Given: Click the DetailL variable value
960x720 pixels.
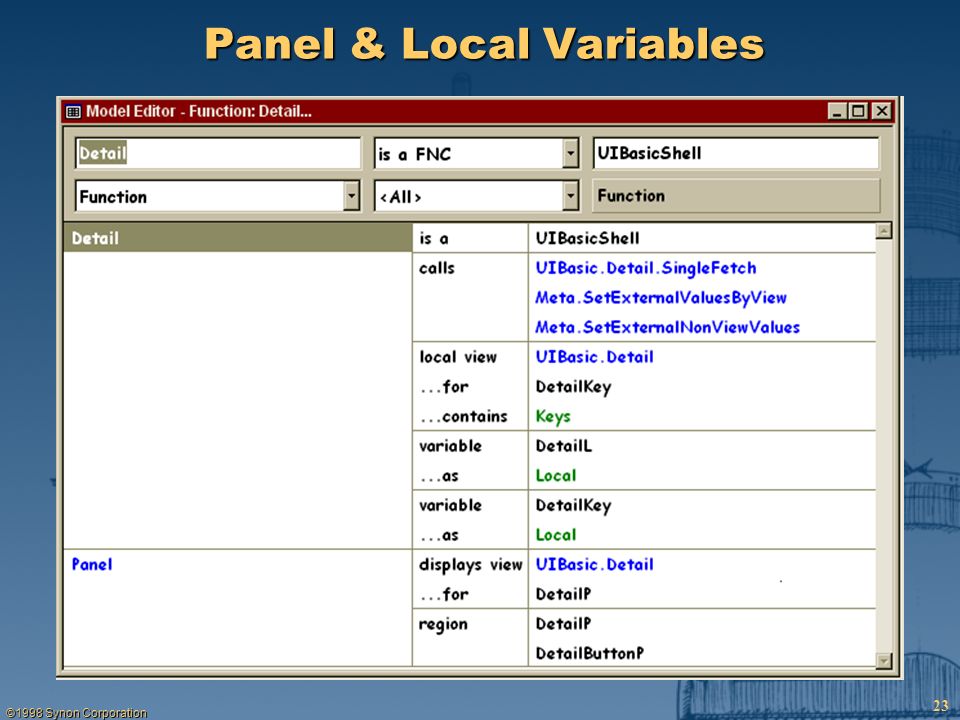Looking at the screenshot, I should [564, 446].
